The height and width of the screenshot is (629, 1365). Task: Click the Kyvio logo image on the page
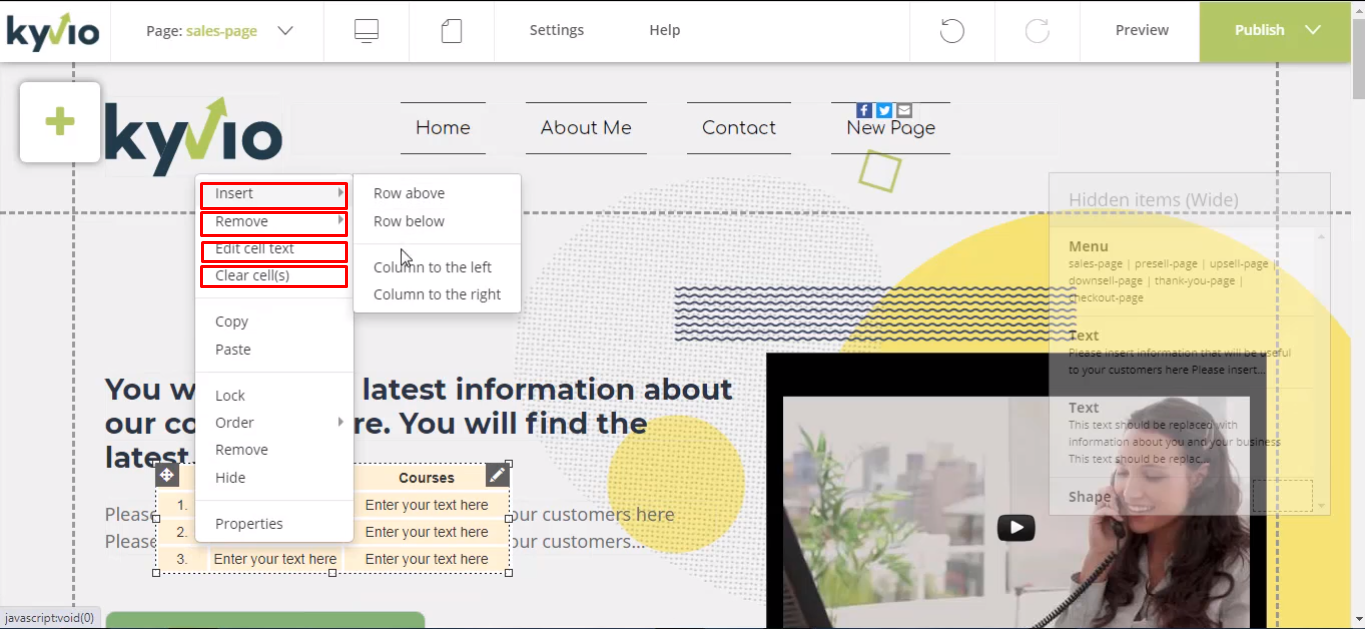coord(193,137)
